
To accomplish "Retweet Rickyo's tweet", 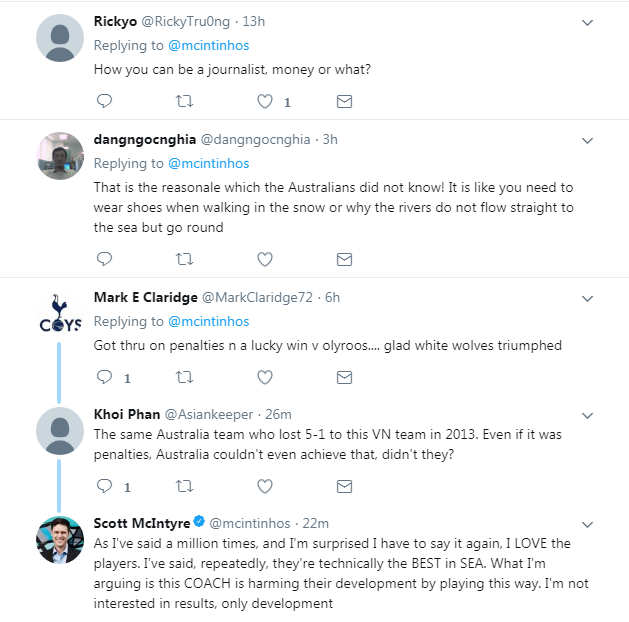I will click(184, 101).
